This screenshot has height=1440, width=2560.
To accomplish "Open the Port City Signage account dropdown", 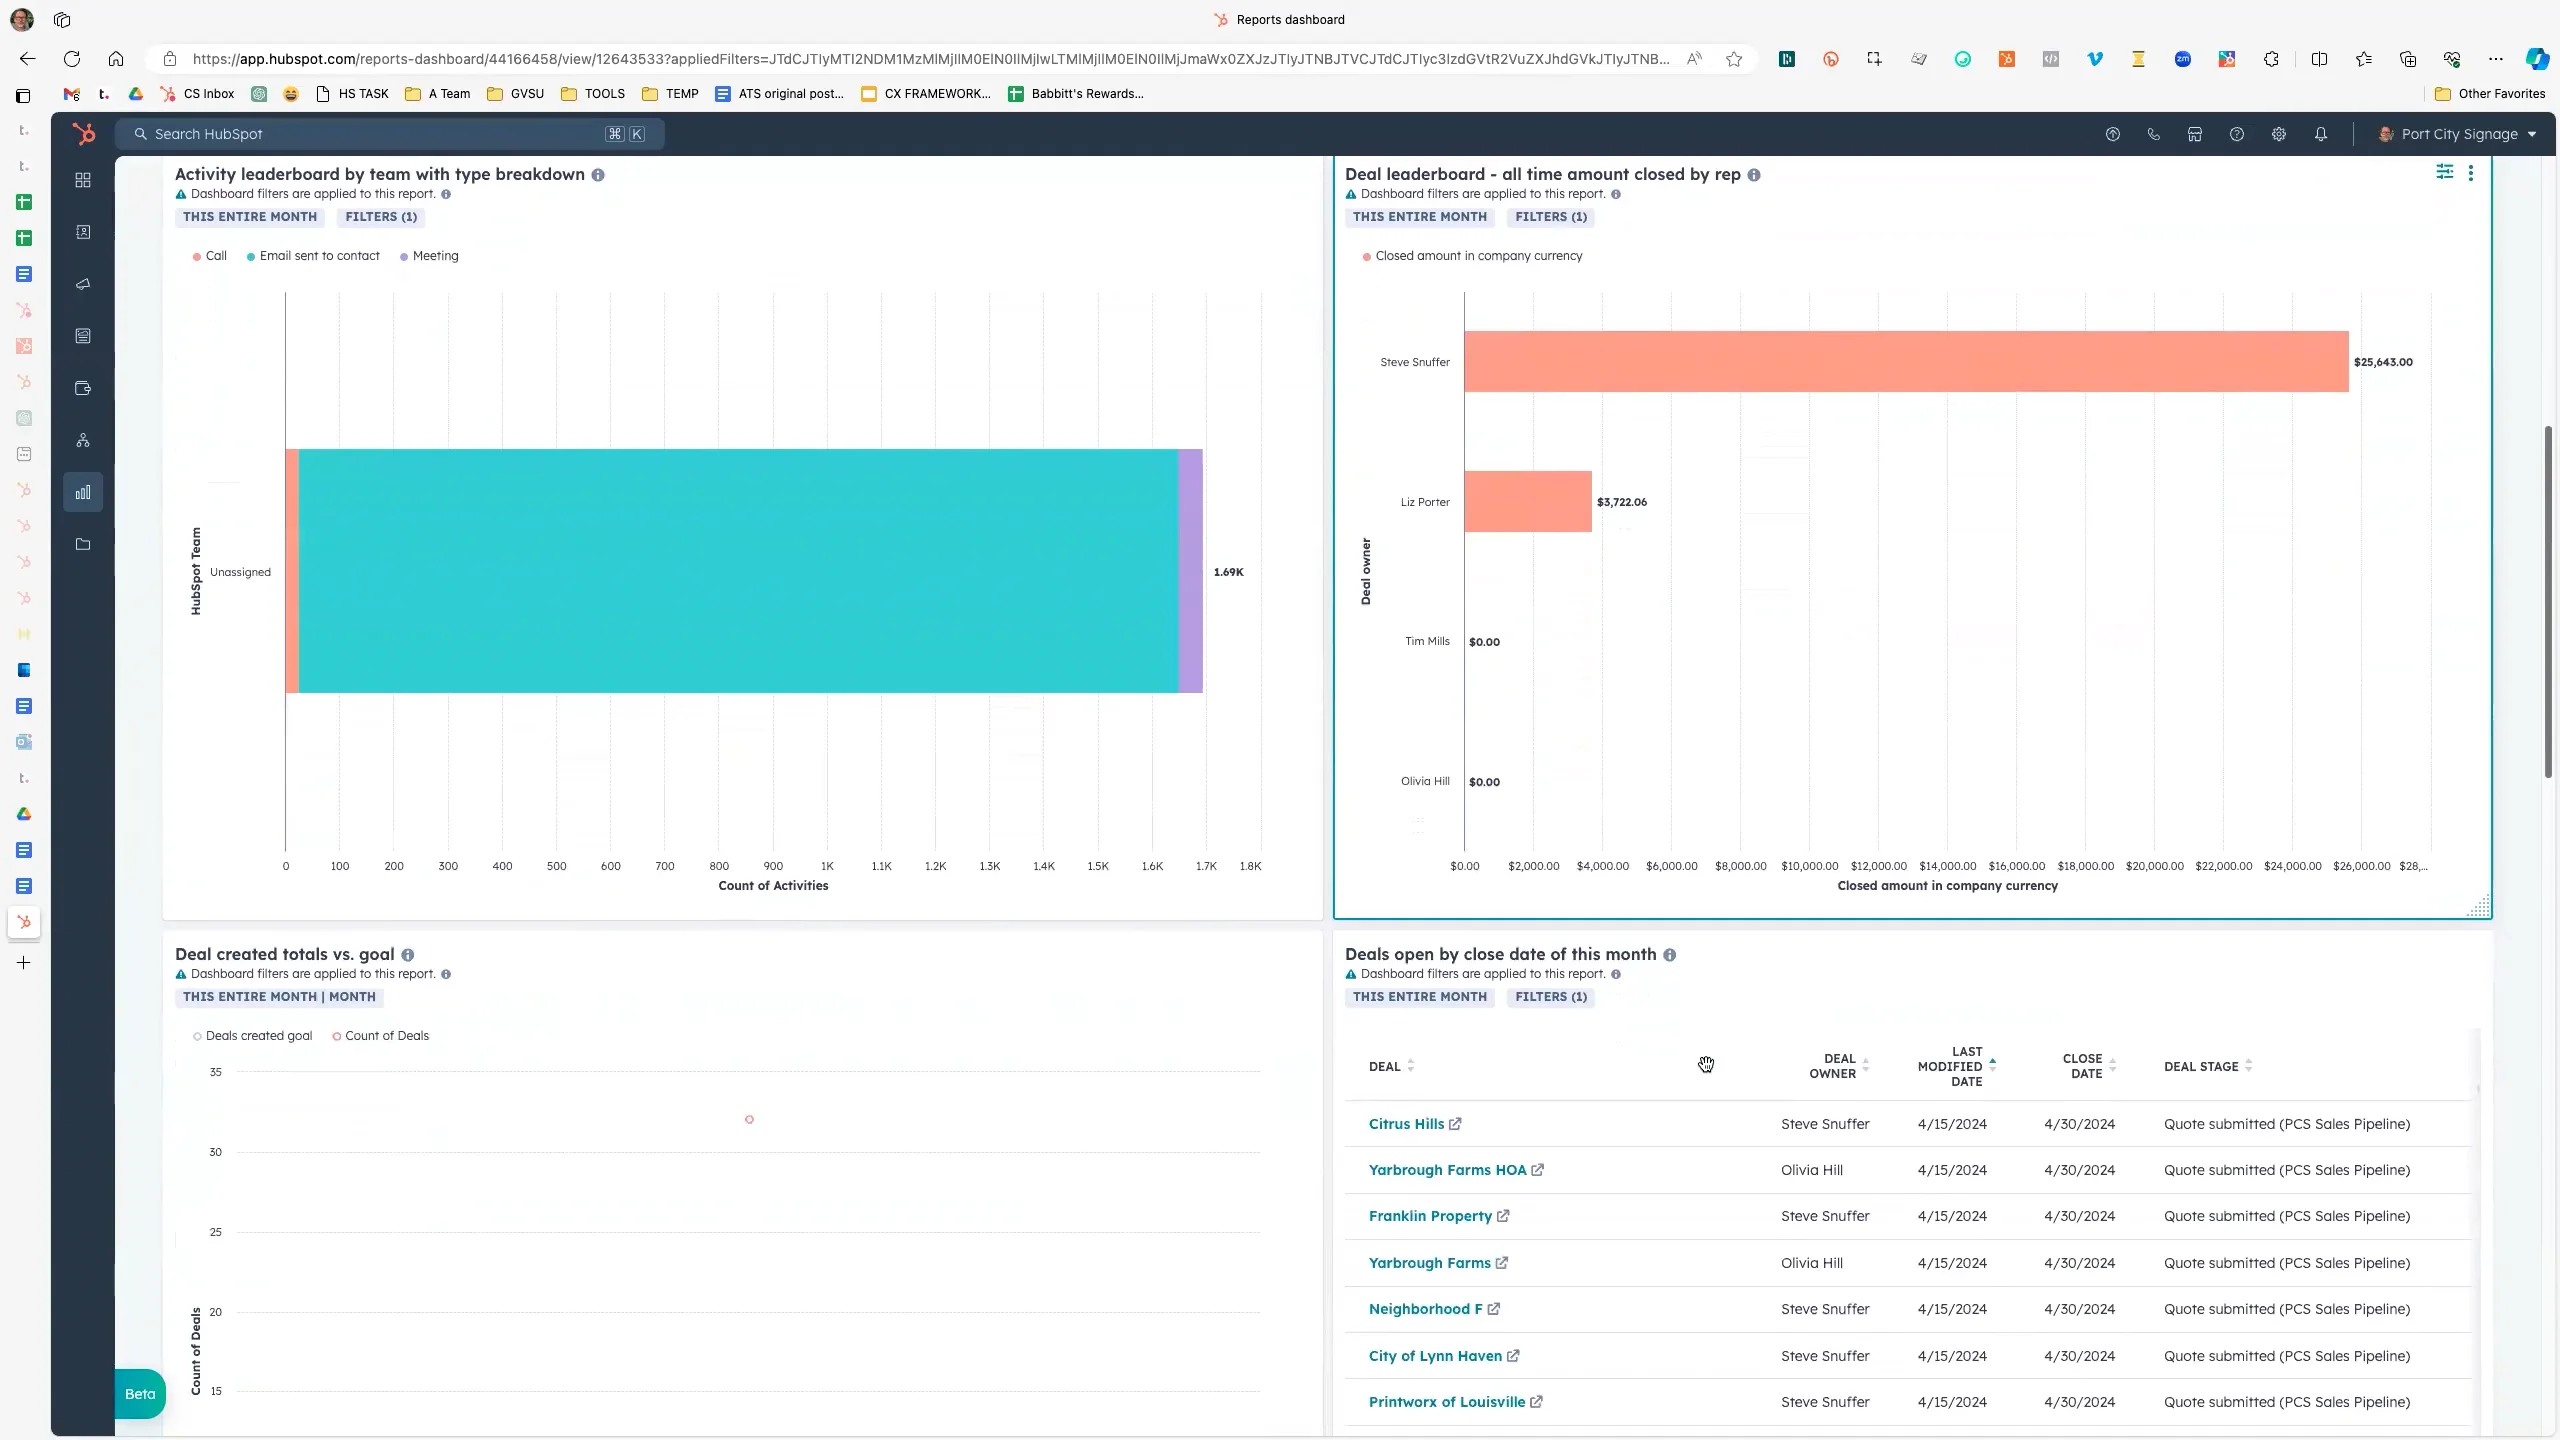I will [x=2457, y=134].
